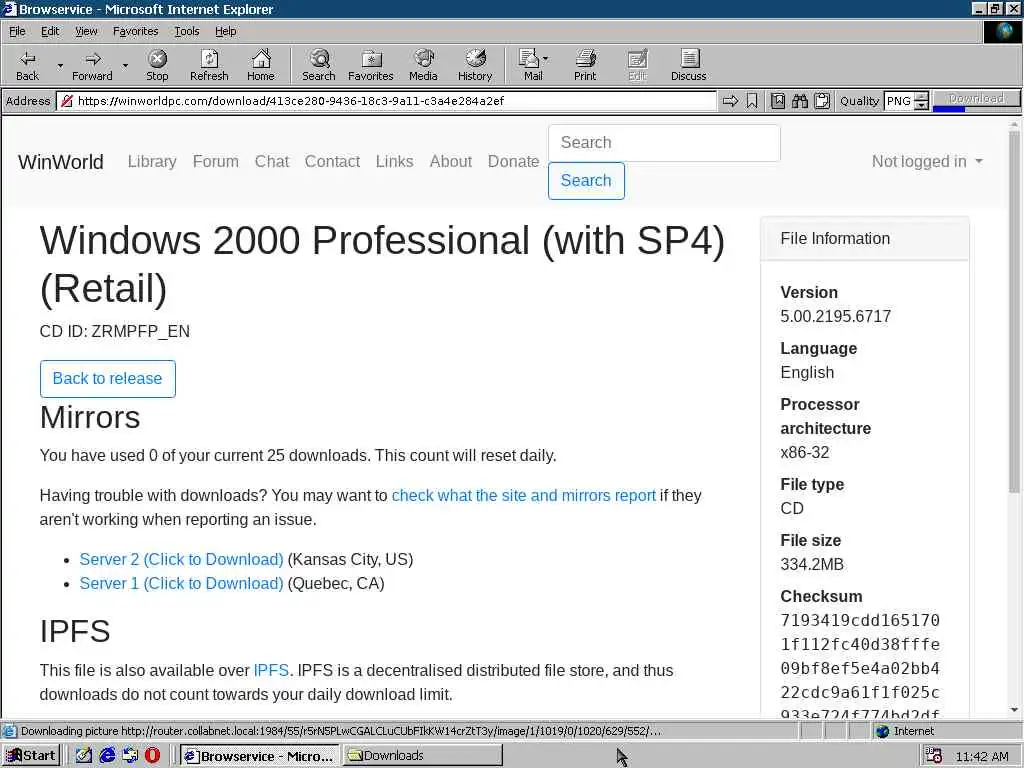Go to the Home page icon
Screen dimensions: 1024x768
[x=261, y=65]
